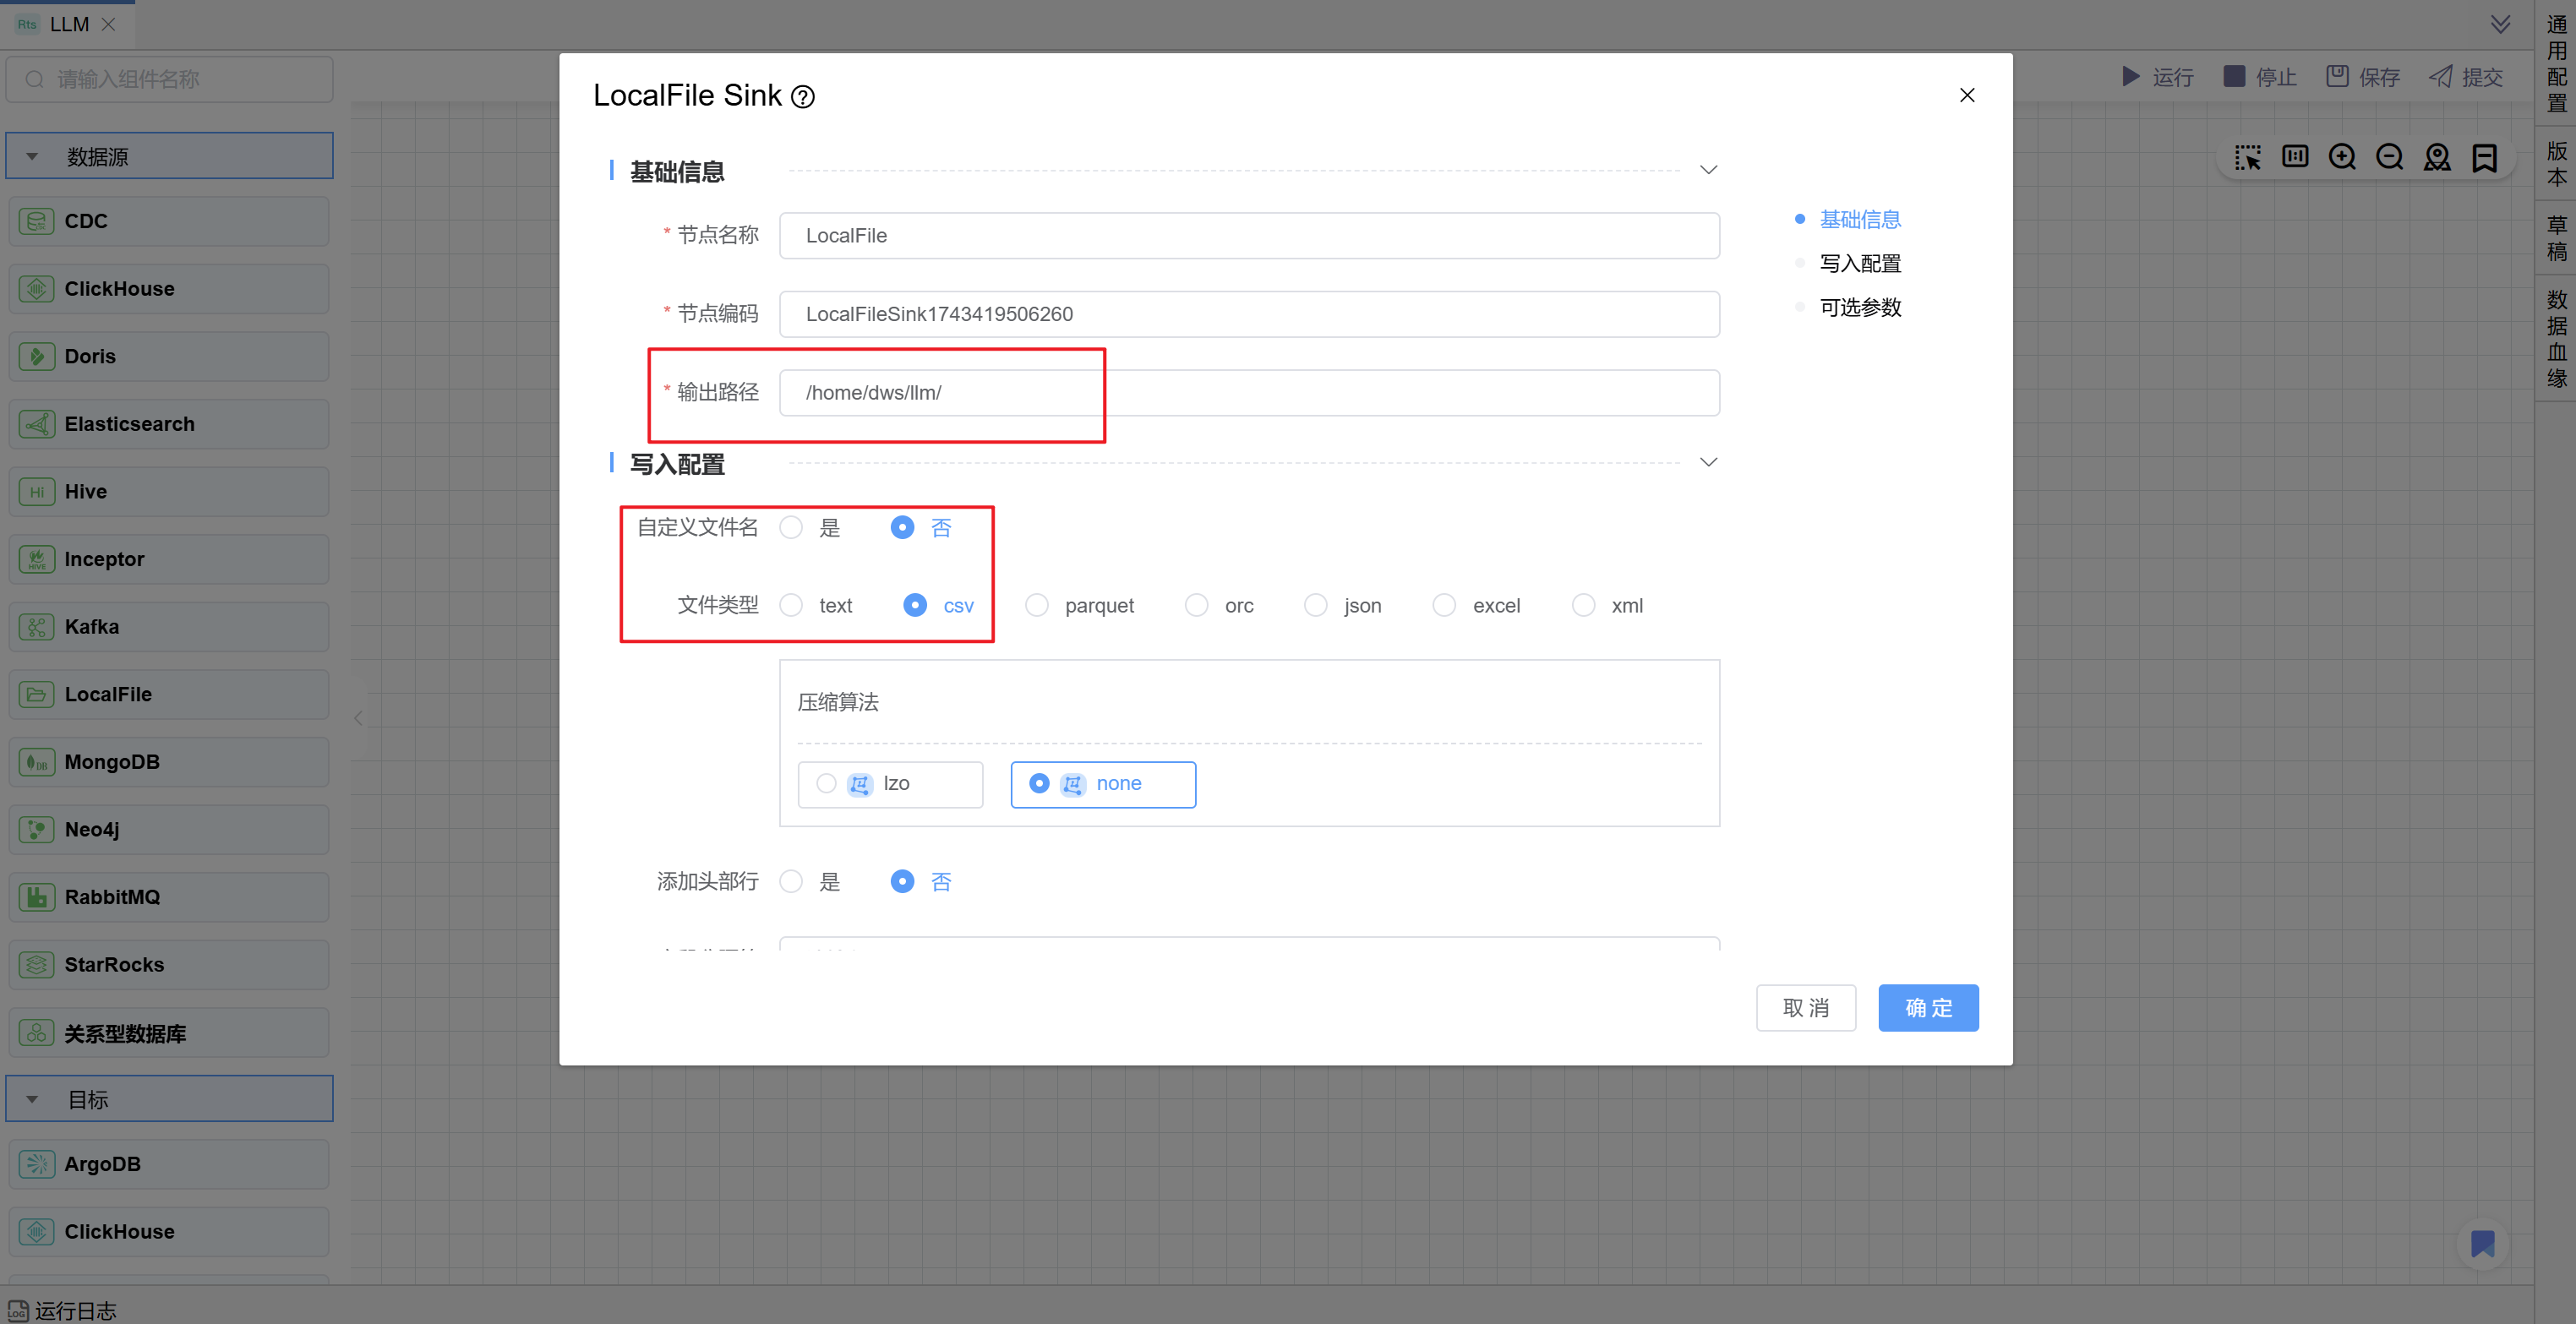Click the Kafka data source icon
The image size is (2576, 1324).
(37, 627)
